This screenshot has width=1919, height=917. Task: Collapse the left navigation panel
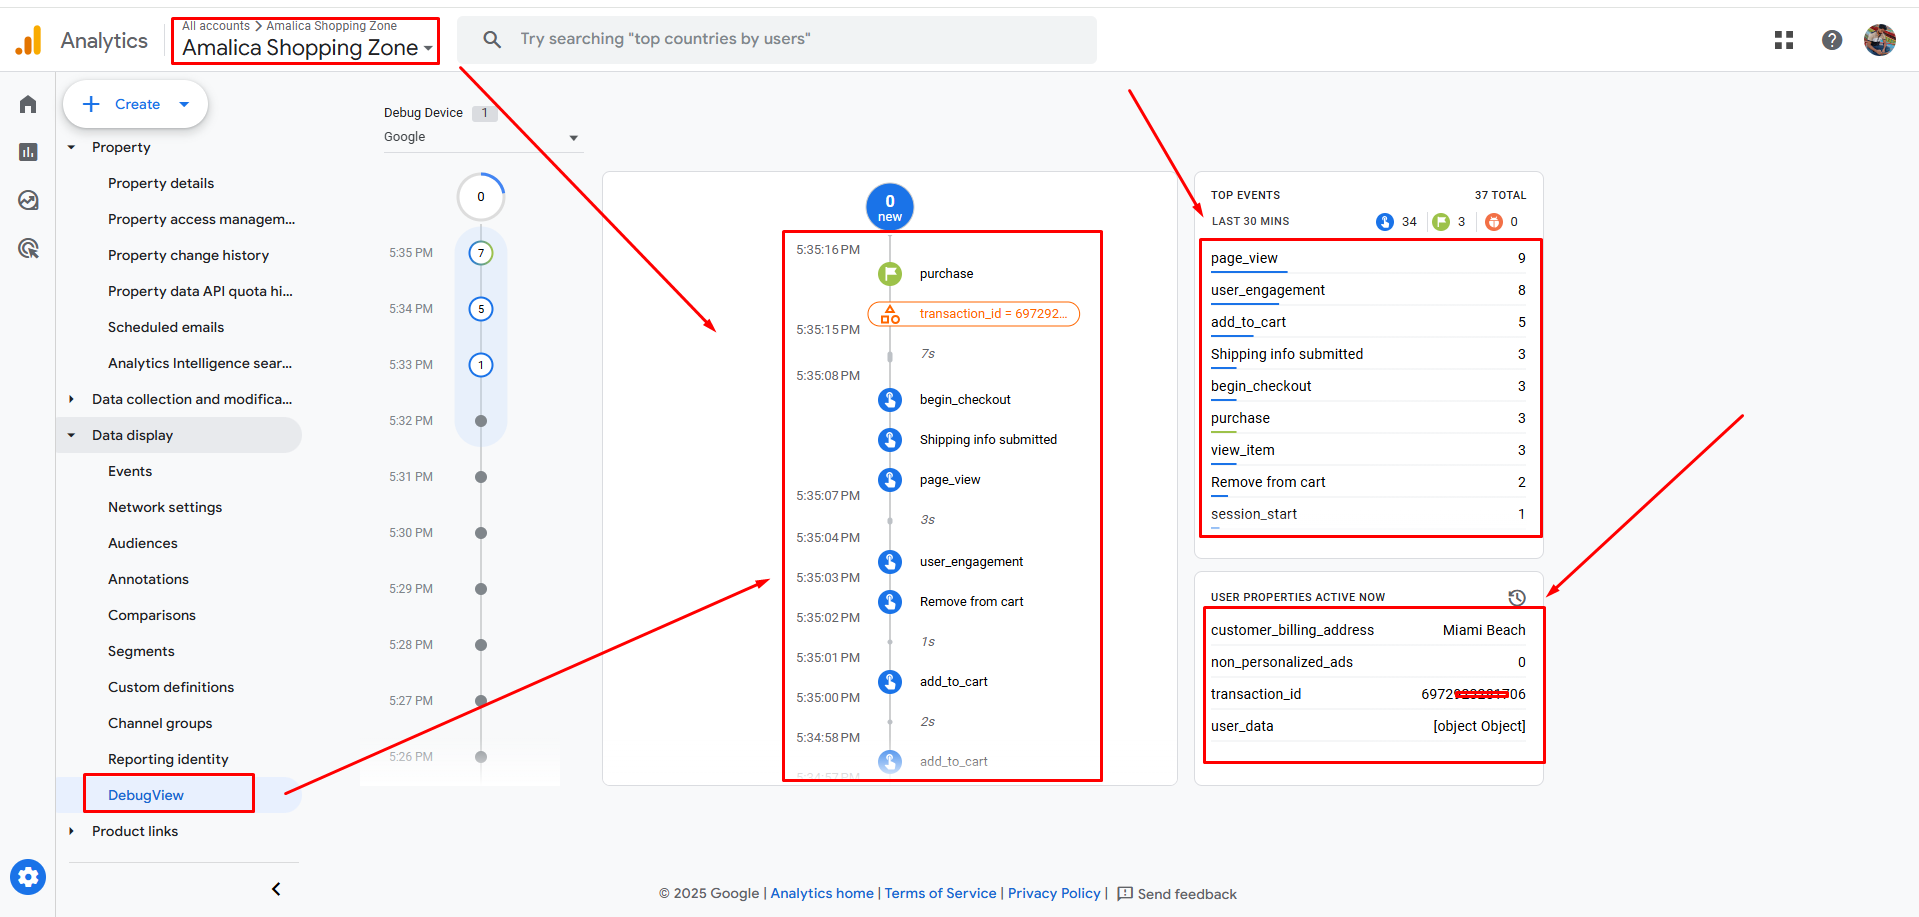276,889
